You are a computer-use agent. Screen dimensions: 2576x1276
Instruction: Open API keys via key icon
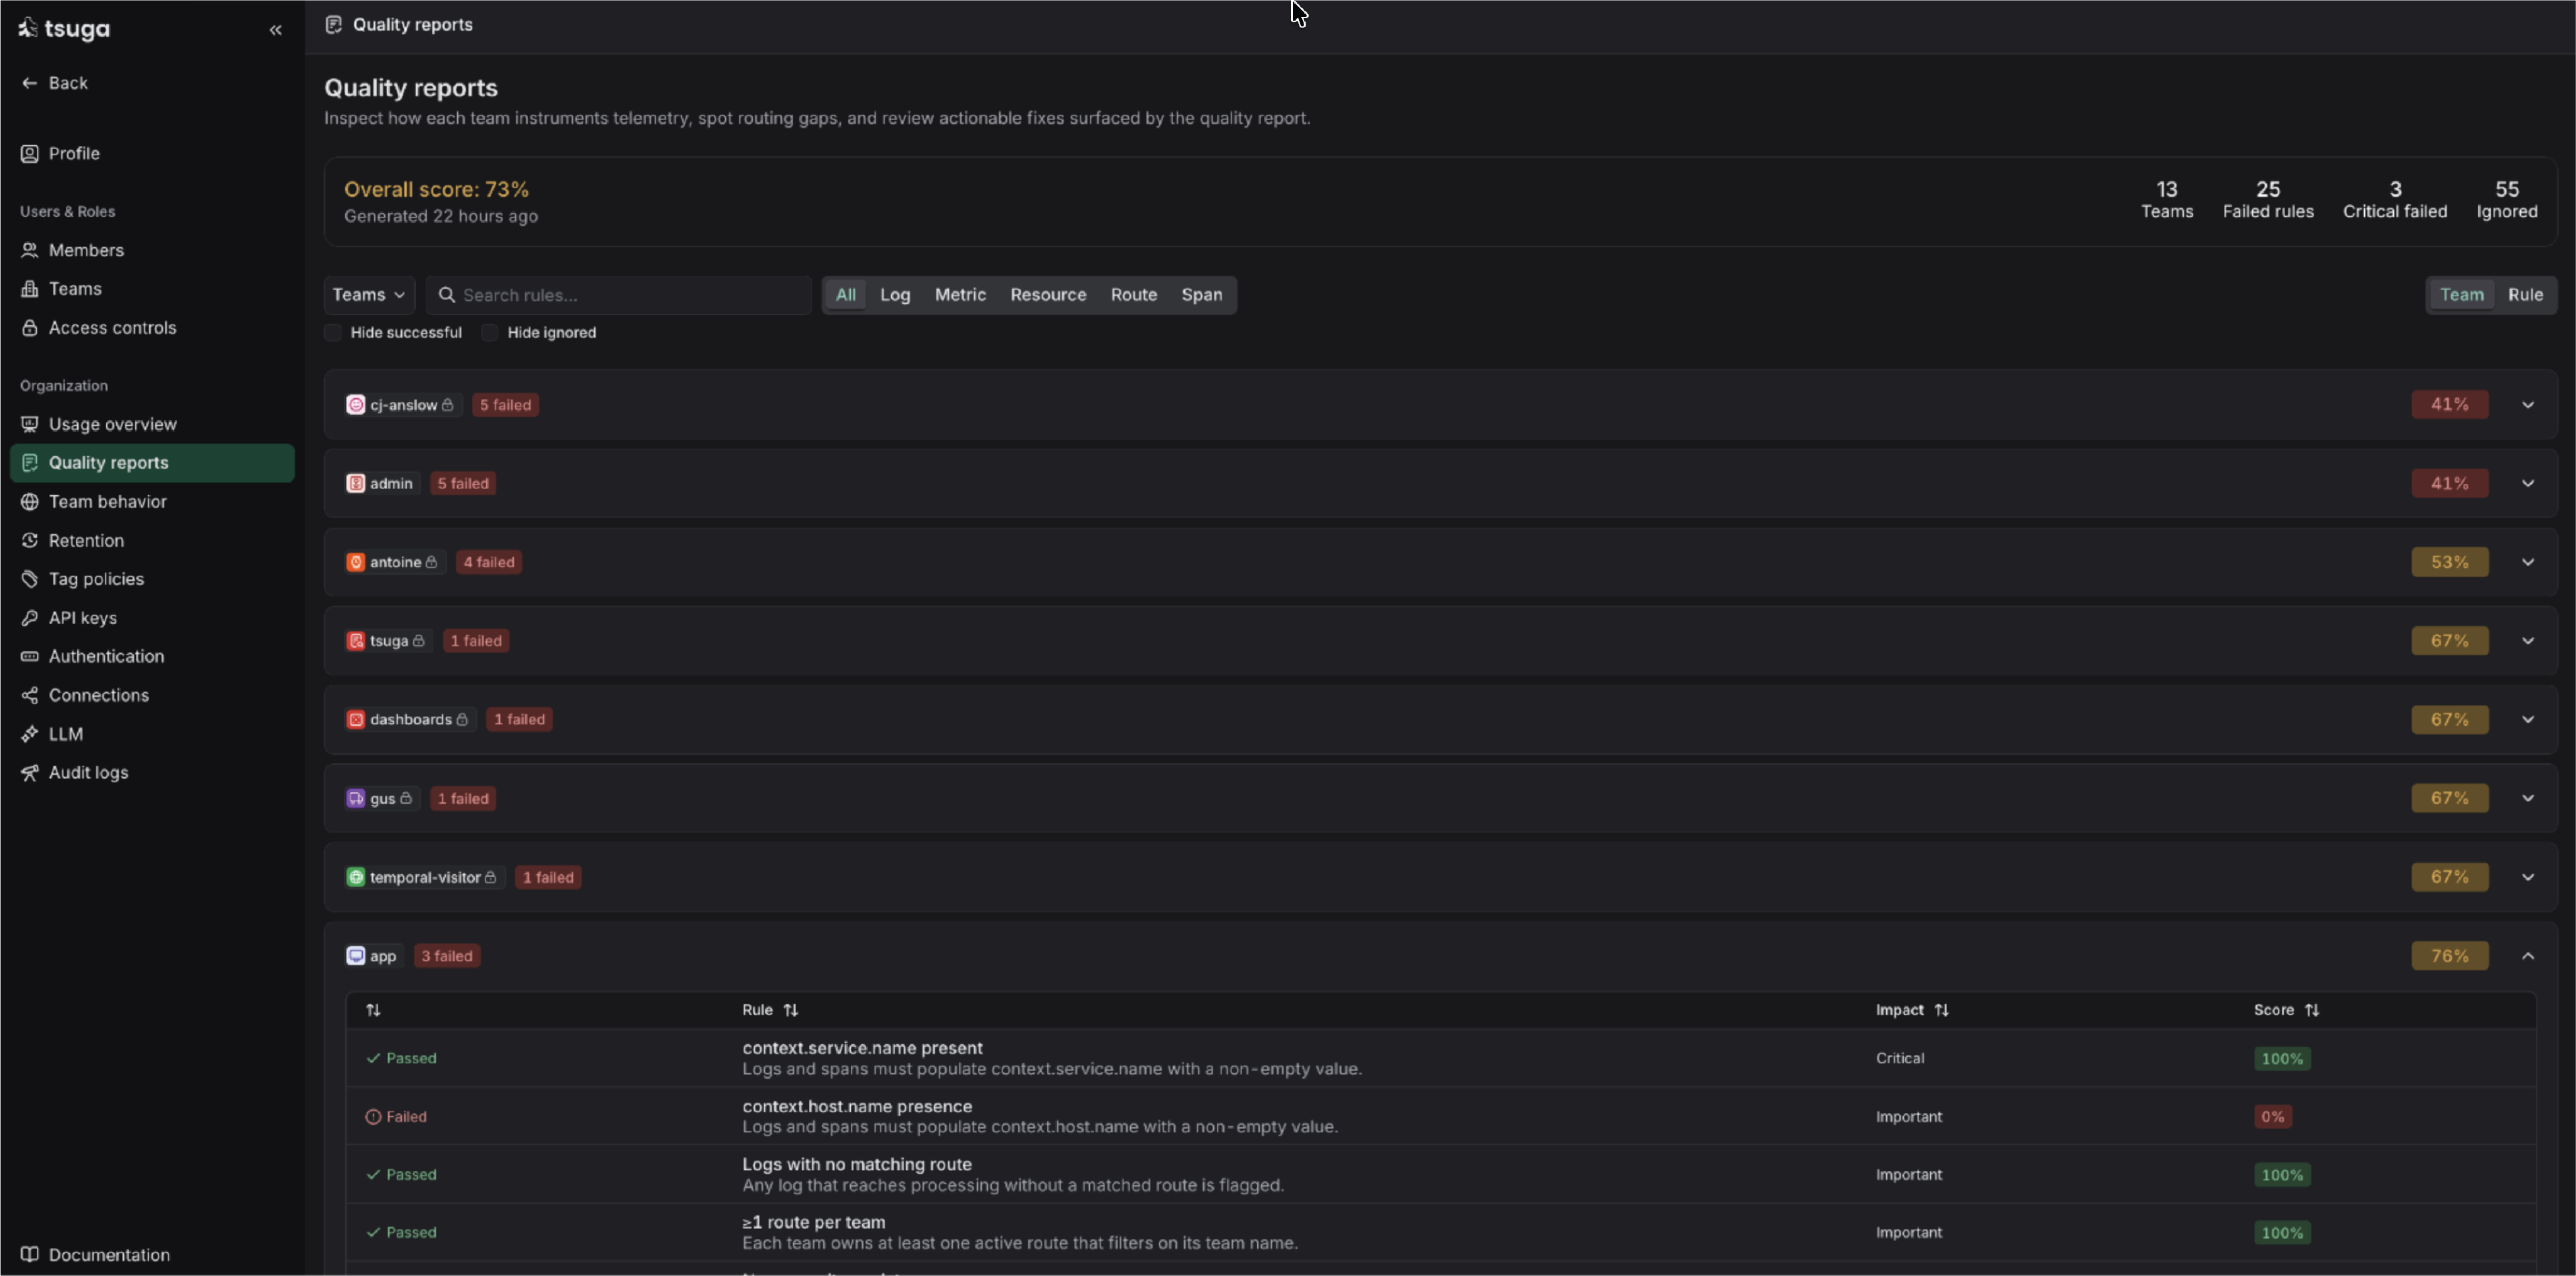(x=30, y=618)
